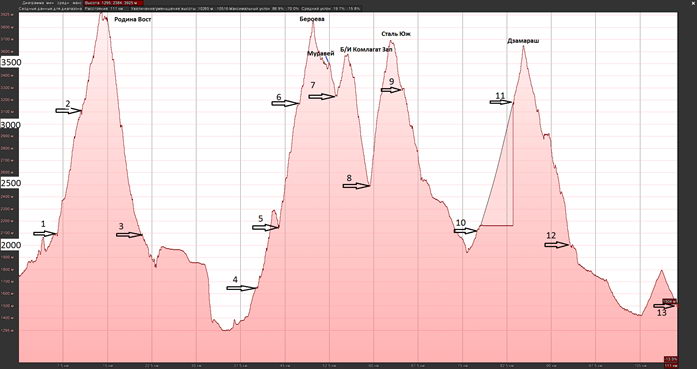Click the red distance readout at bottom right

coord(671,365)
